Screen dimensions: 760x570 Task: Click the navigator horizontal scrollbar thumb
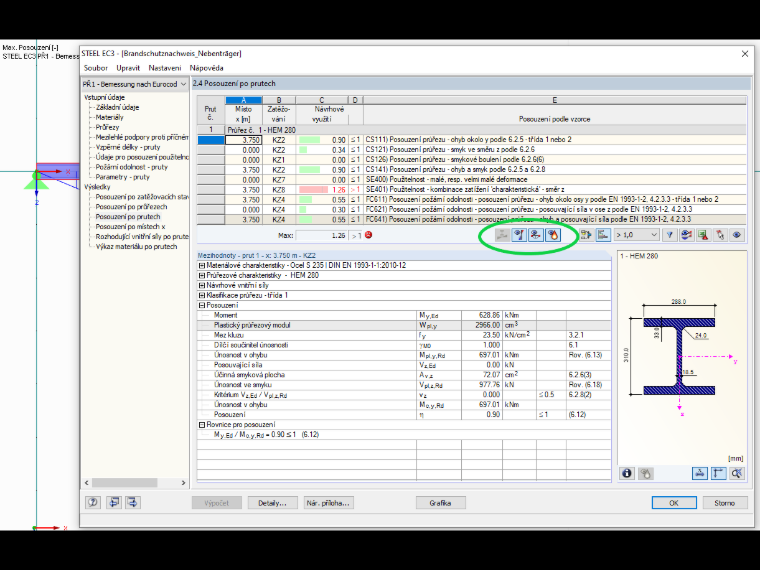[125, 483]
